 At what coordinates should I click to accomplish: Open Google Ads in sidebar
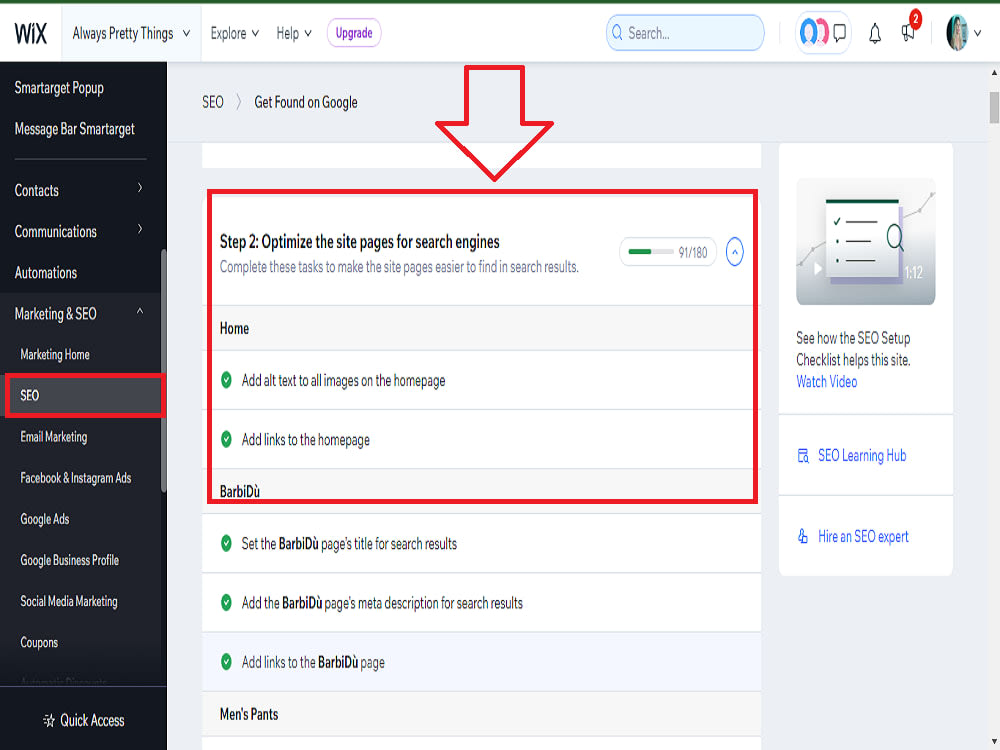pyautogui.click(x=45, y=519)
